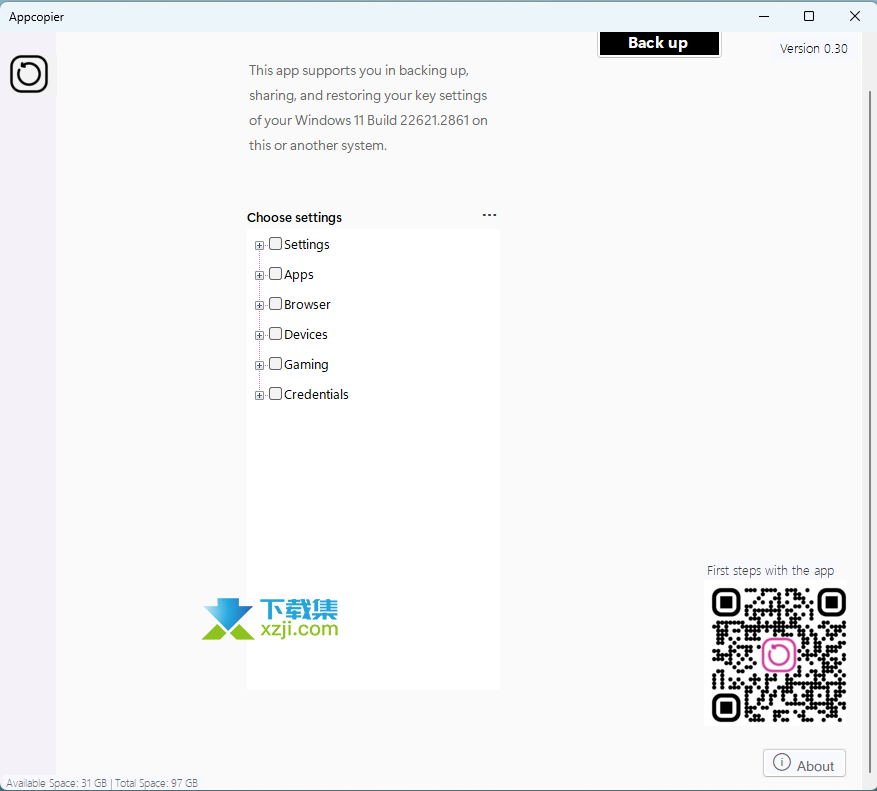Select the Gaming tree label
877x791 pixels.
(x=306, y=365)
